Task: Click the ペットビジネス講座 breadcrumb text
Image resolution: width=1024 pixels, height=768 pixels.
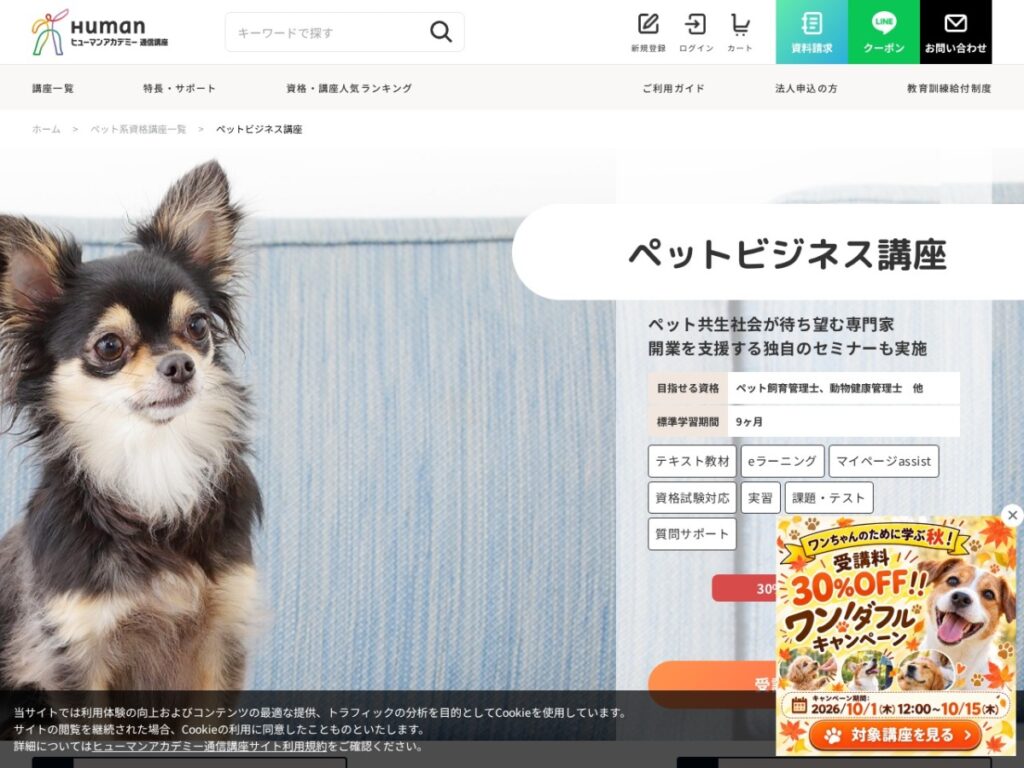Action: pyautogui.click(x=259, y=129)
